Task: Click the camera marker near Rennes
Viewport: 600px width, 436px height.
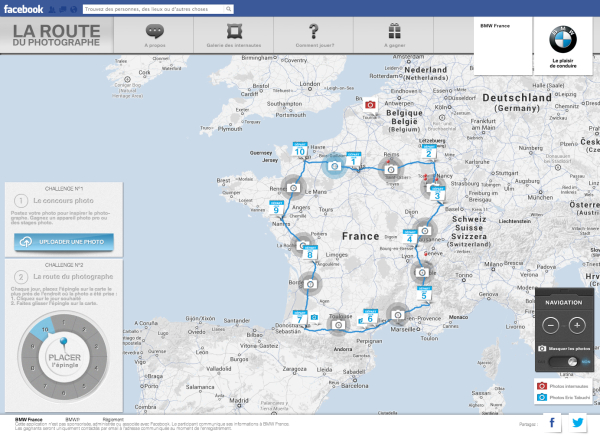Action: (293, 188)
